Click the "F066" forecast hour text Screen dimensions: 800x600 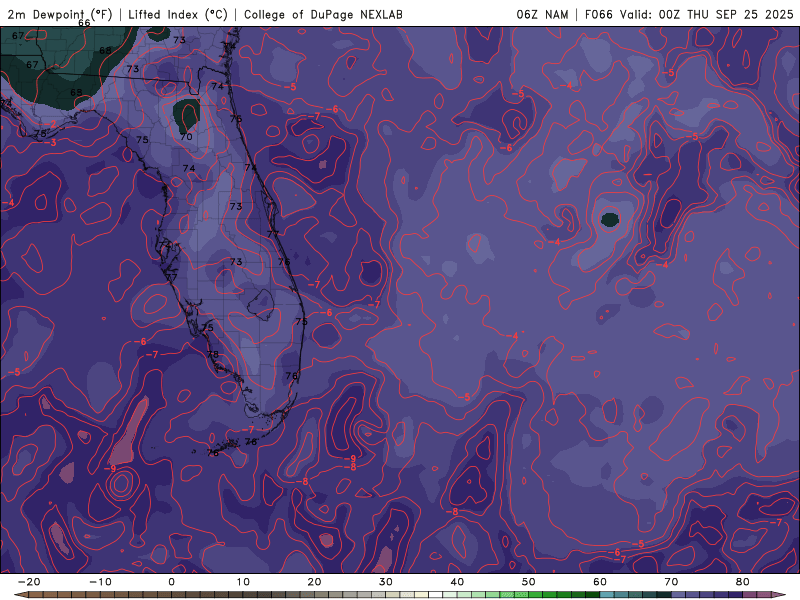598,15
